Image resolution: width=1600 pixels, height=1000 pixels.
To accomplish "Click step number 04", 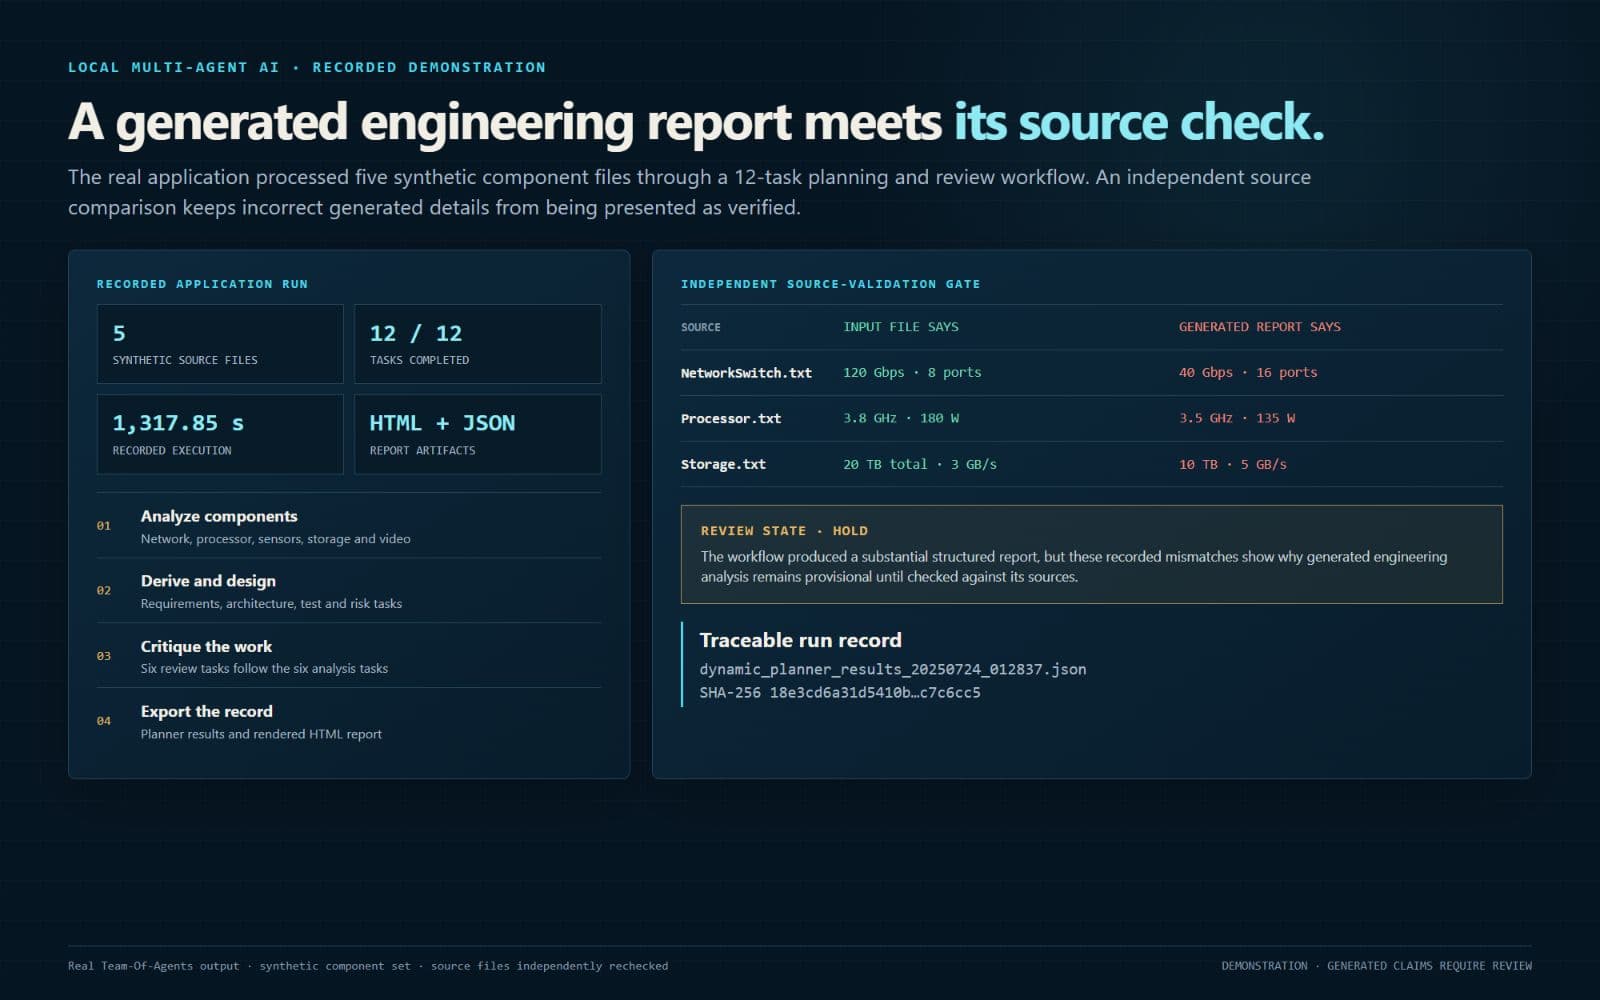I will click(x=104, y=721).
